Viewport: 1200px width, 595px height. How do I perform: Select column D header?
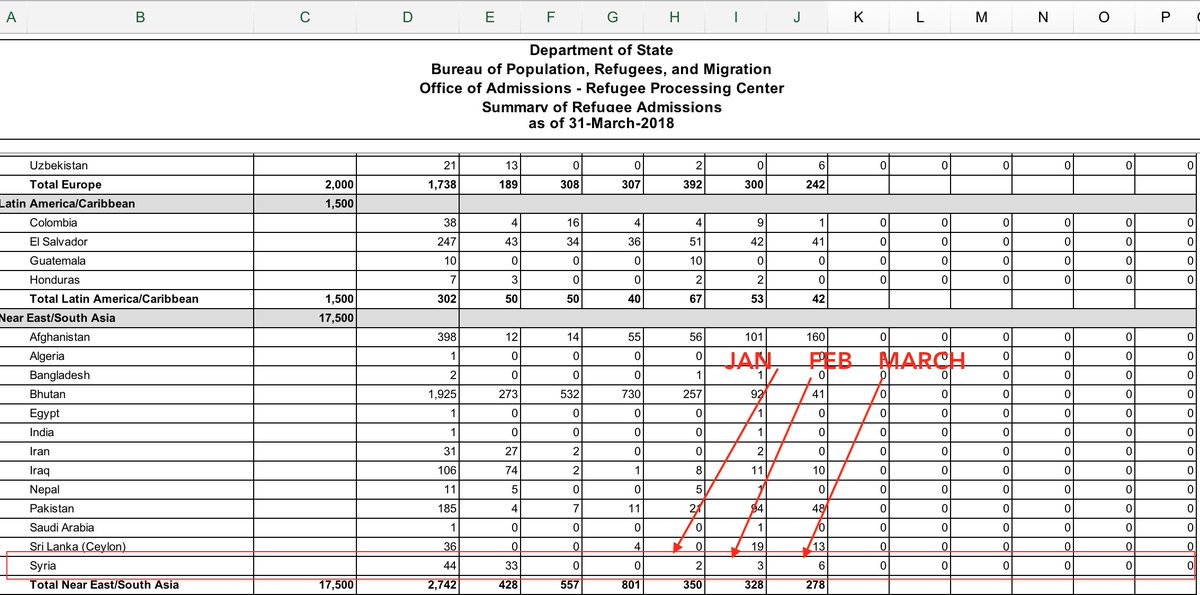click(407, 16)
